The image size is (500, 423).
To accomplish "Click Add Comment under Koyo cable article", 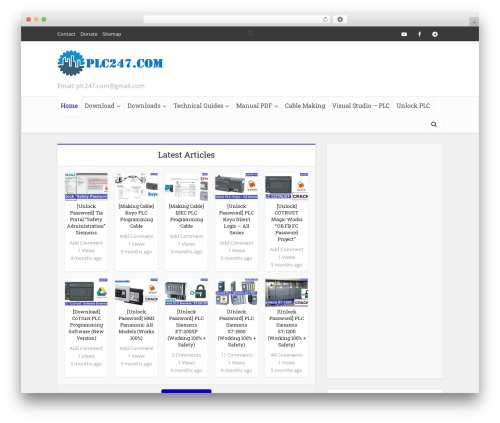I will pyautogui.click(x=136, y=236).
